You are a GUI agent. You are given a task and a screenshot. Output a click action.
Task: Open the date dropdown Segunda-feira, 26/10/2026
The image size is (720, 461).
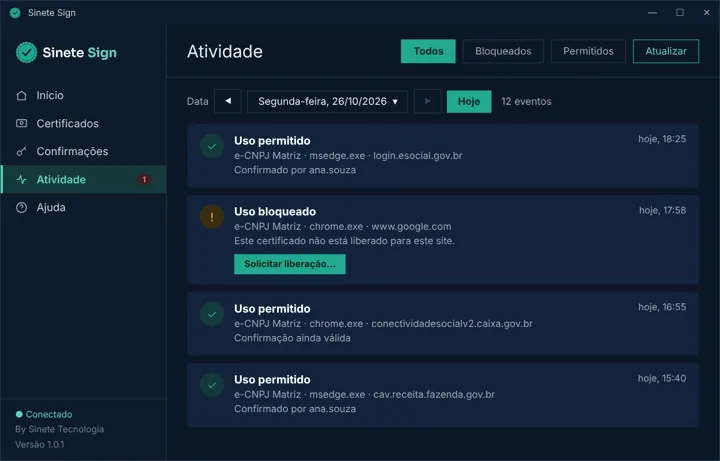(327, 101)
